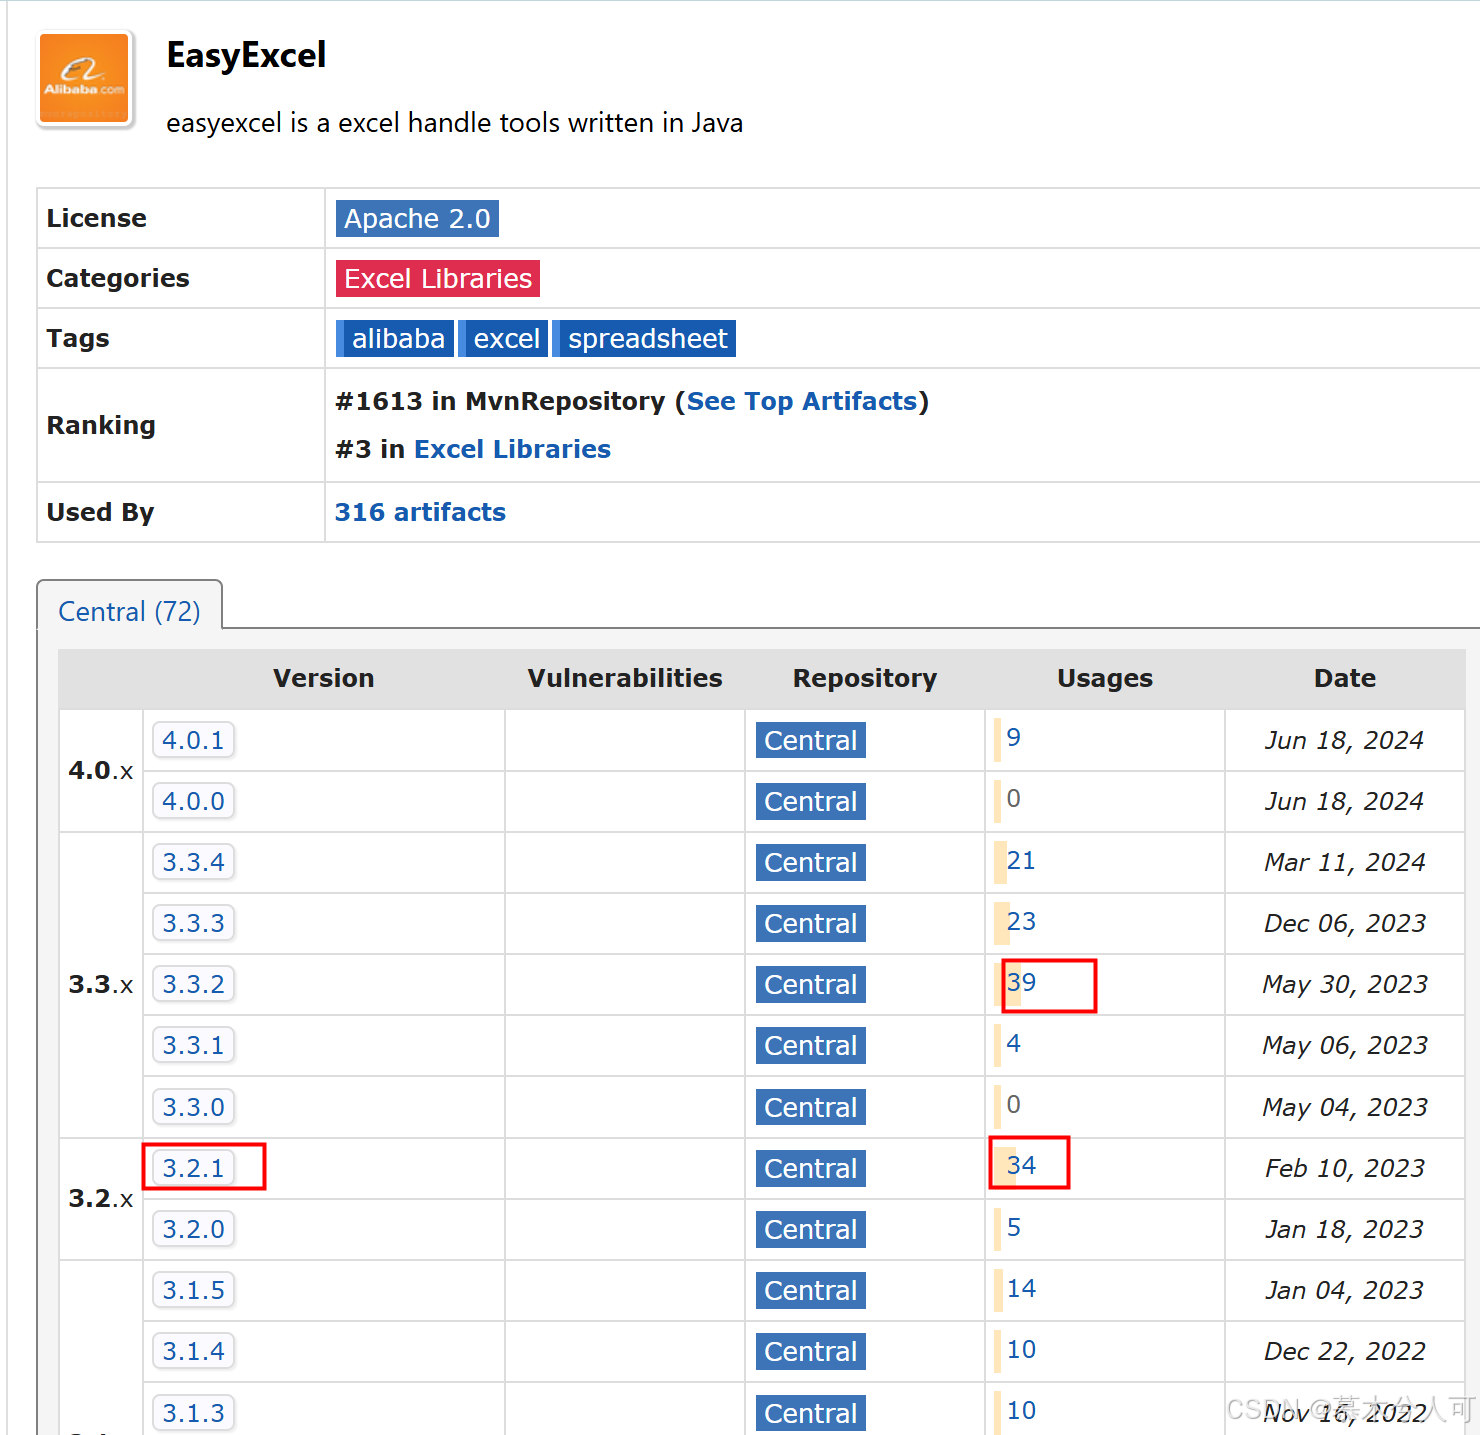Open version 3.1.5

coord(193,1290)
